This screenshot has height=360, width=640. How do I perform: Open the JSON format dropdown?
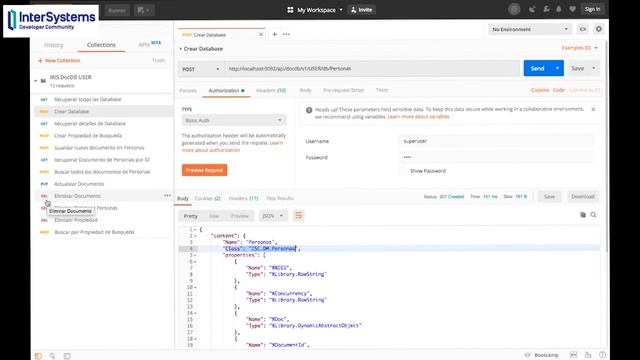point(273,216)
